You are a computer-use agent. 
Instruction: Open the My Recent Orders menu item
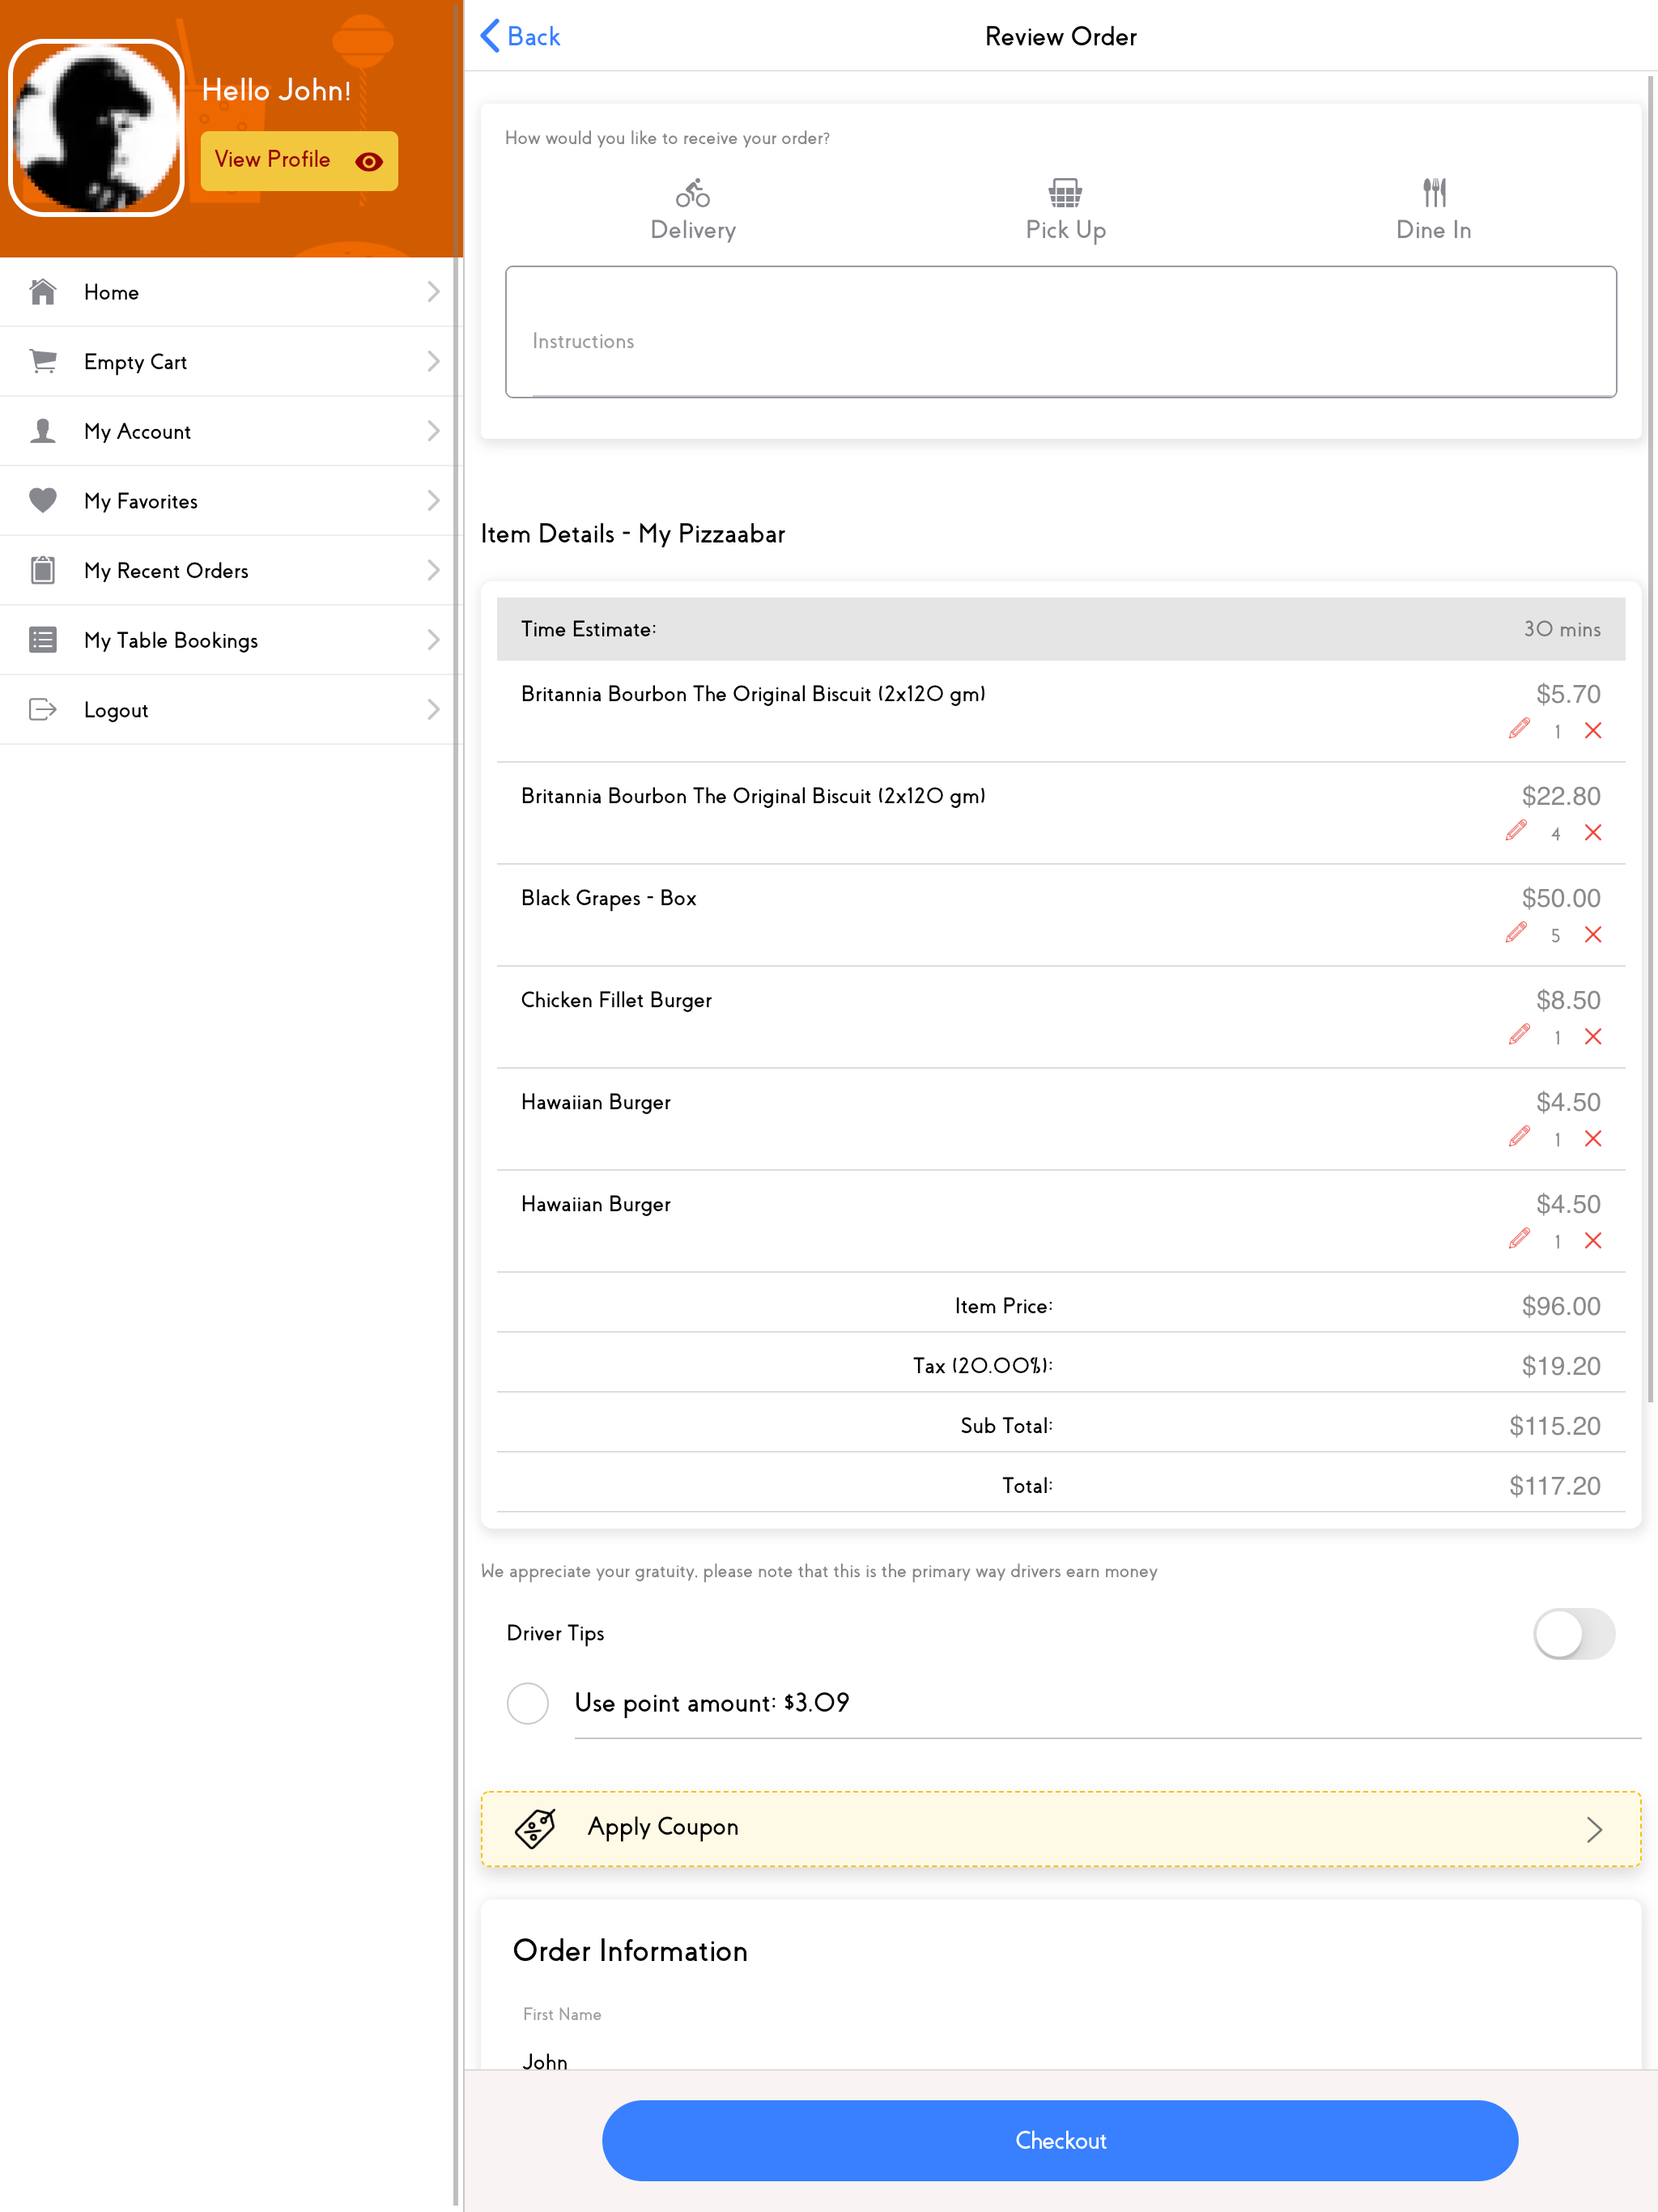[x=231, y=570]
